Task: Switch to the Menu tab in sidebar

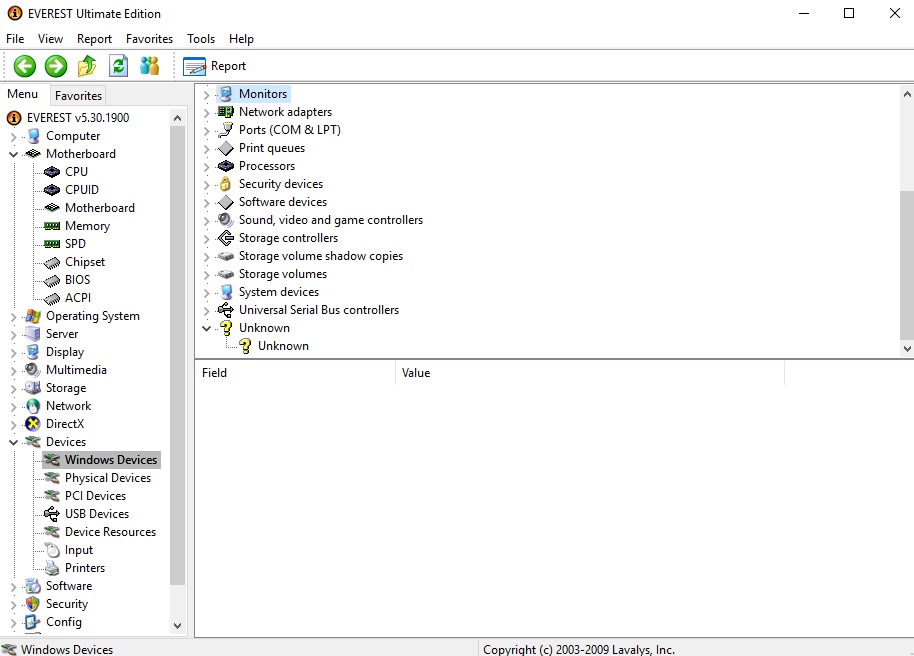Action: coord(23,94)
